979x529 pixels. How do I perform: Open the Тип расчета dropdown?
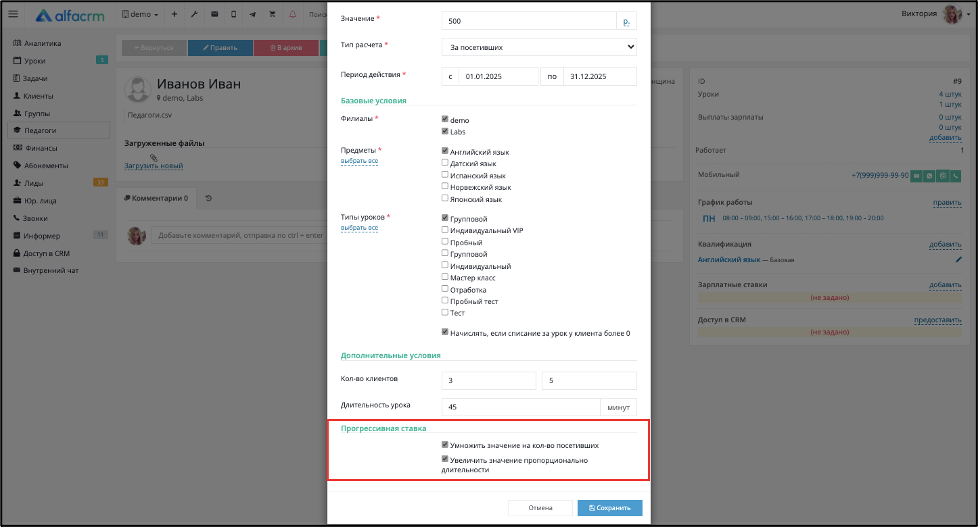tap(539, 47)
